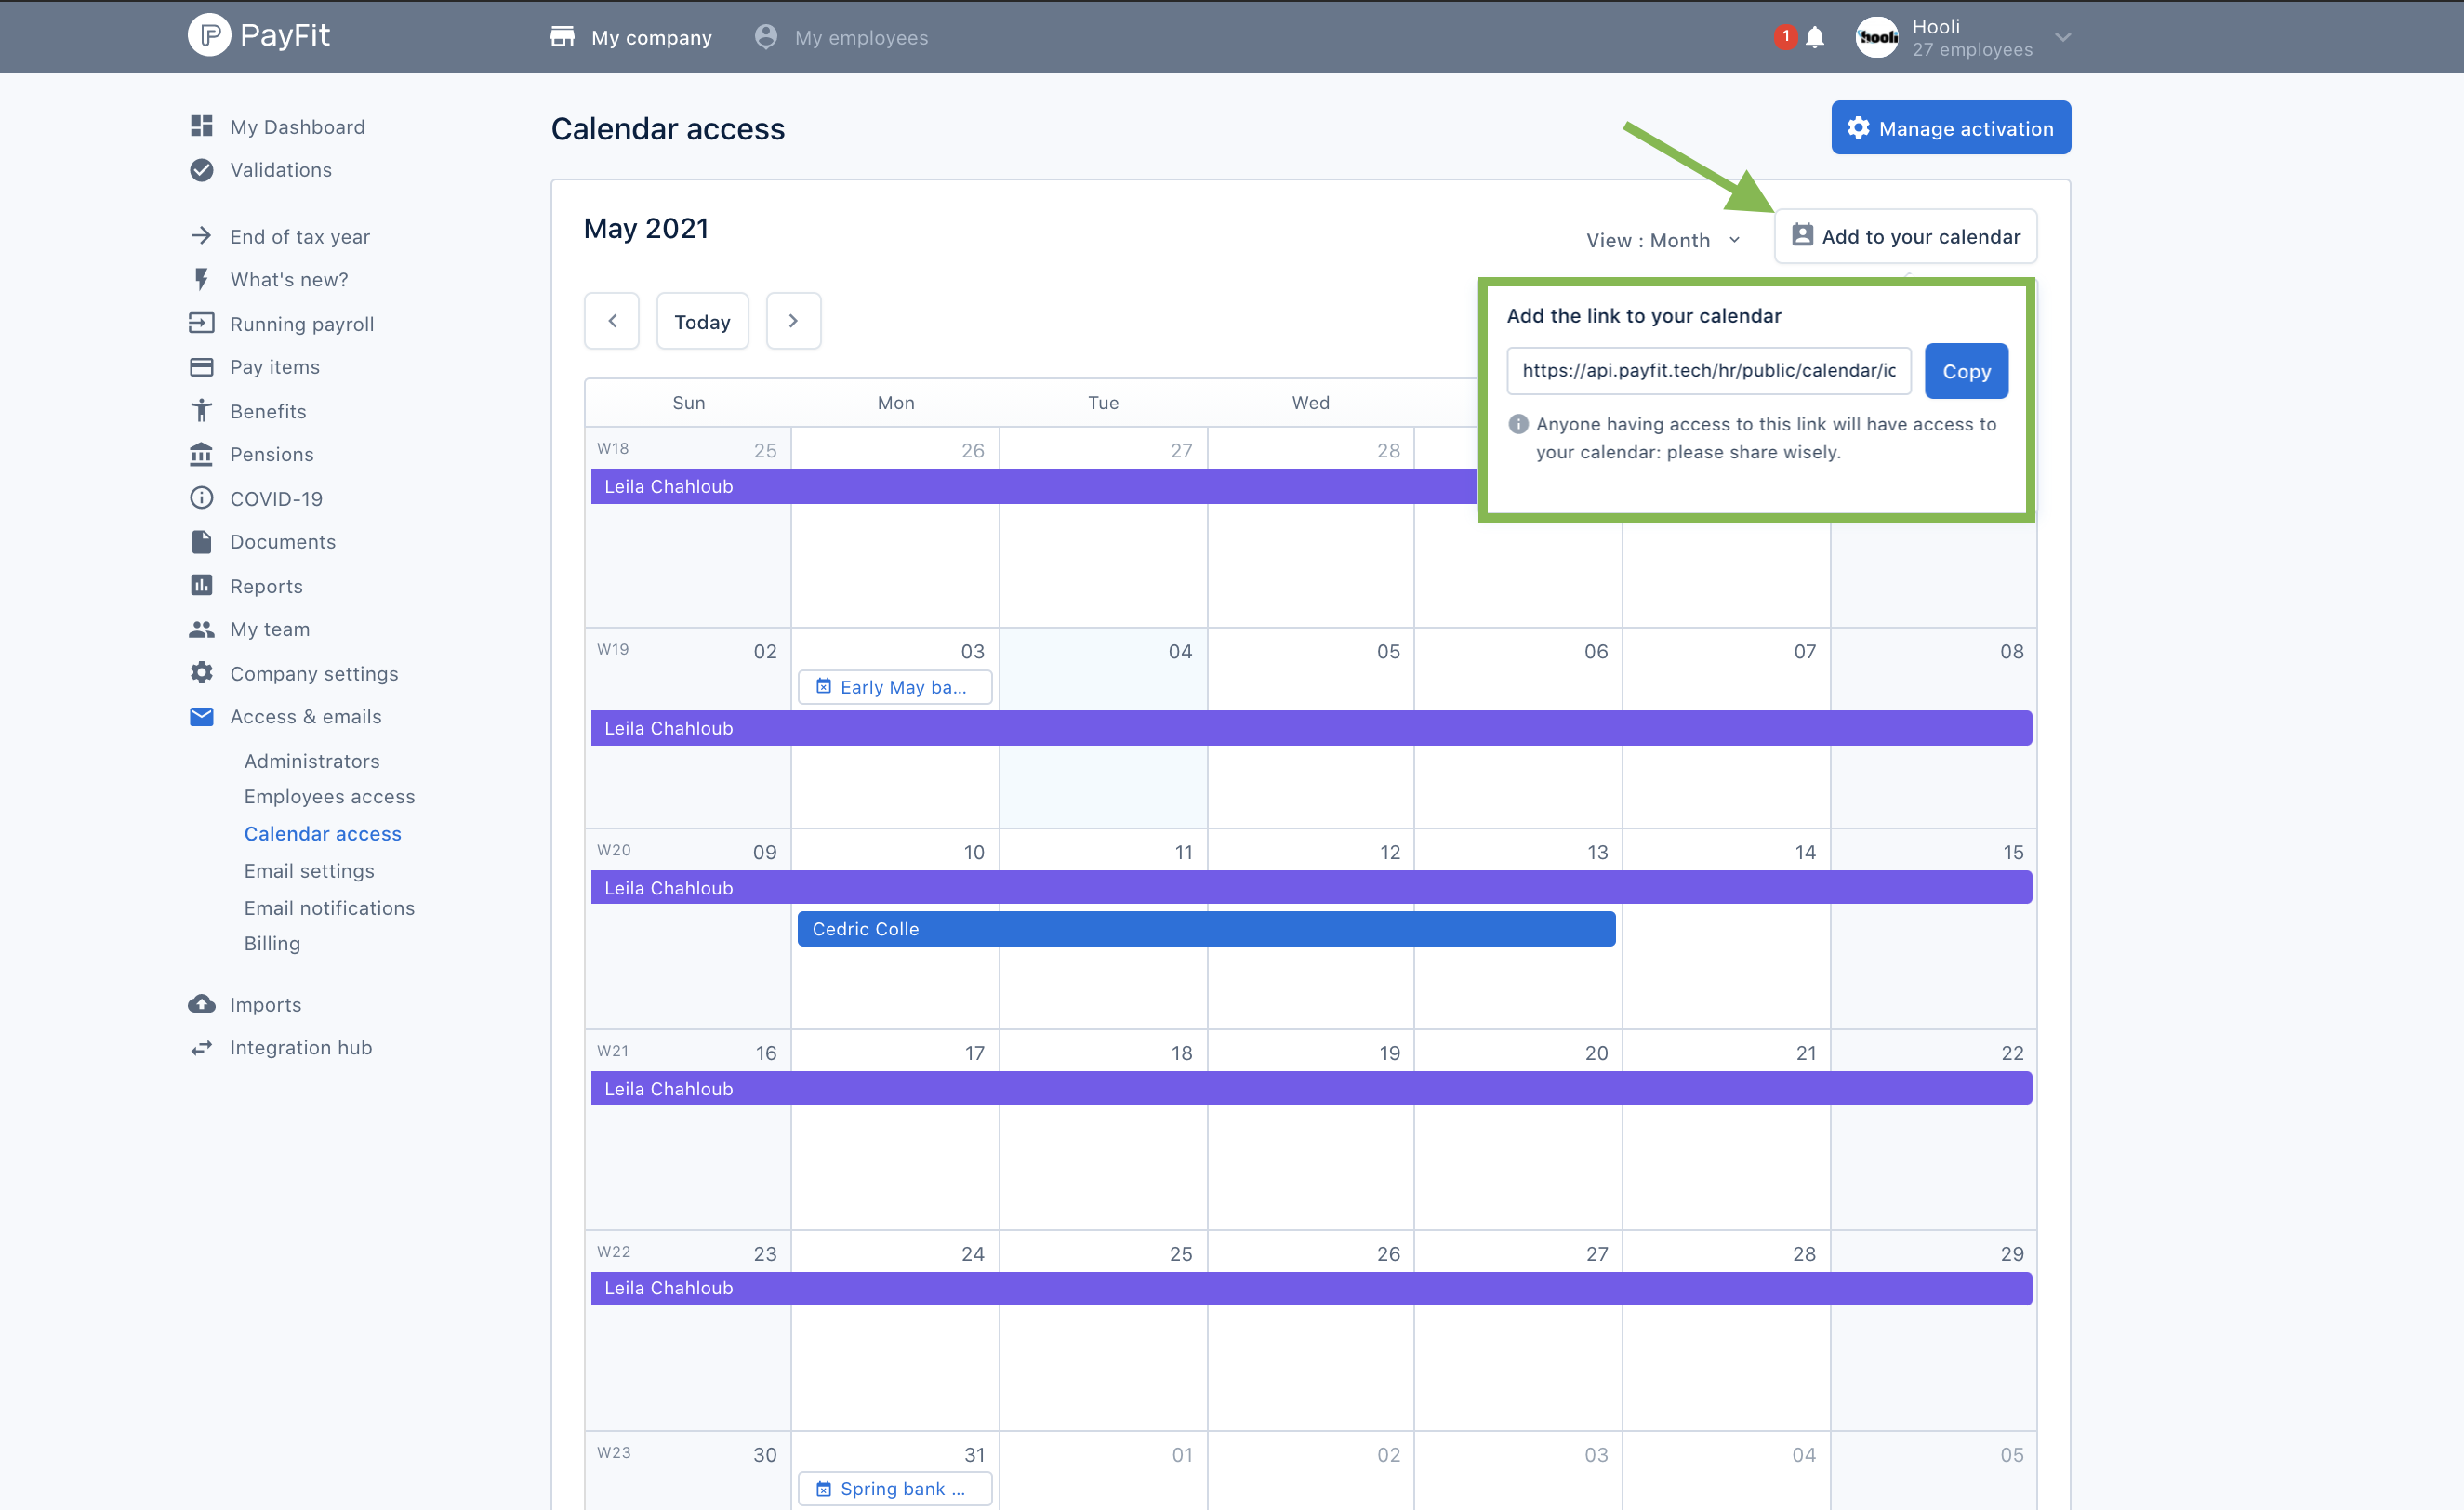Screen dimensions: 2464x1510
Task: Click the What's new lightning icon
Action: (201, 279)
